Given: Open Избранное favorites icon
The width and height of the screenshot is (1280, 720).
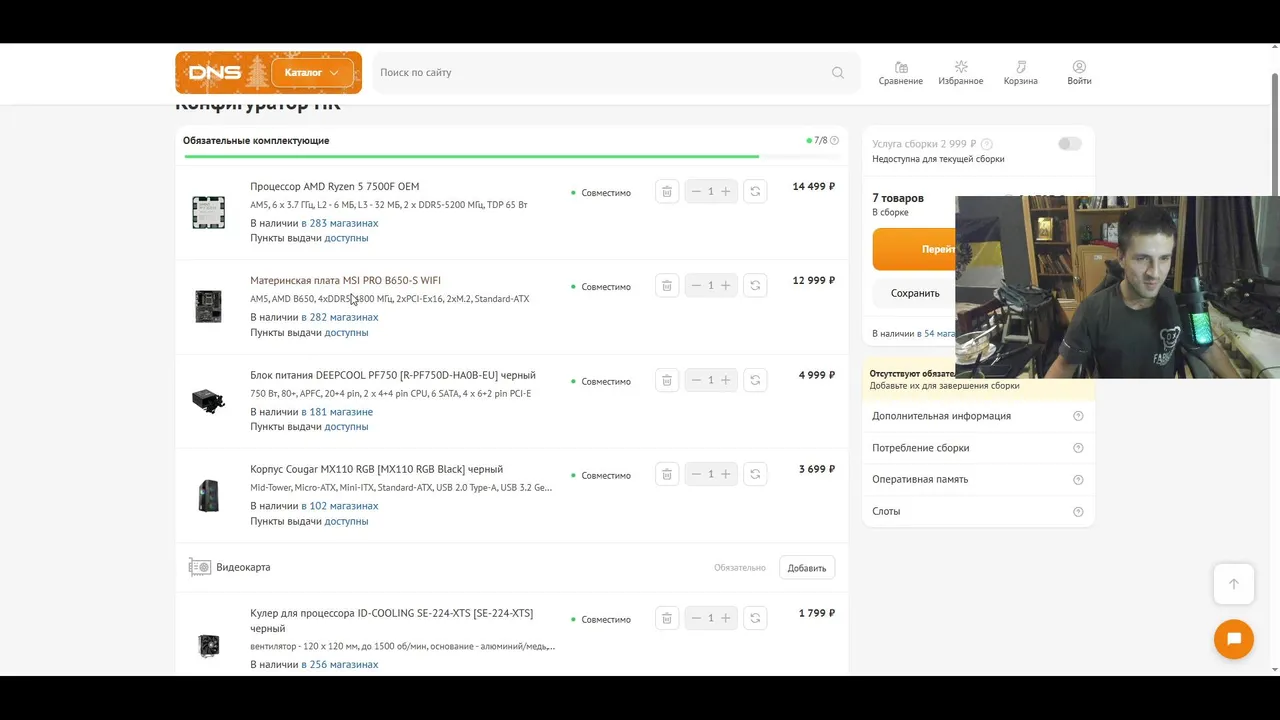Looking at the screenshot, I should coord(961,73).
